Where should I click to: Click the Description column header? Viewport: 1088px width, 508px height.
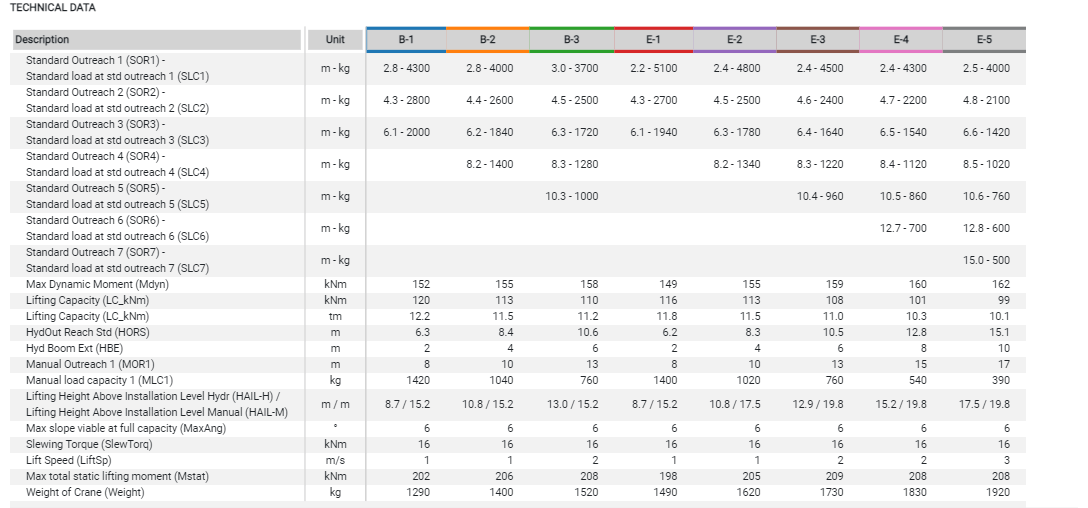tap(42, 40)
